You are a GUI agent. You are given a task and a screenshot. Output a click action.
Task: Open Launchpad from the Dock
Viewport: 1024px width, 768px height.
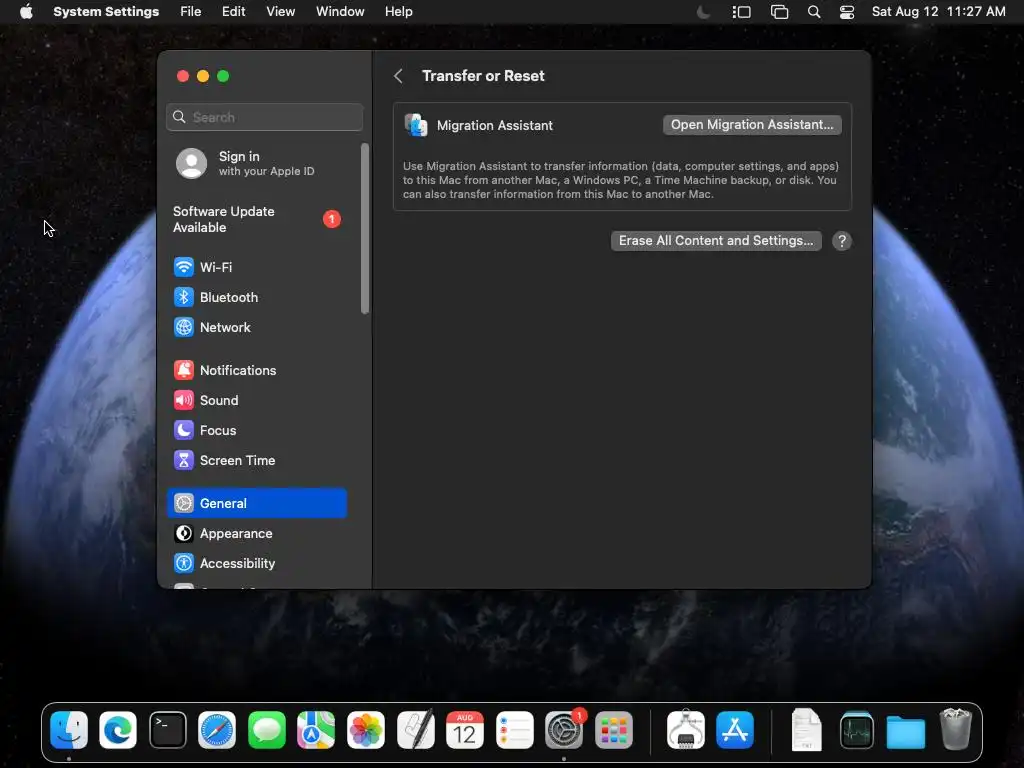[x=614, y=729]
